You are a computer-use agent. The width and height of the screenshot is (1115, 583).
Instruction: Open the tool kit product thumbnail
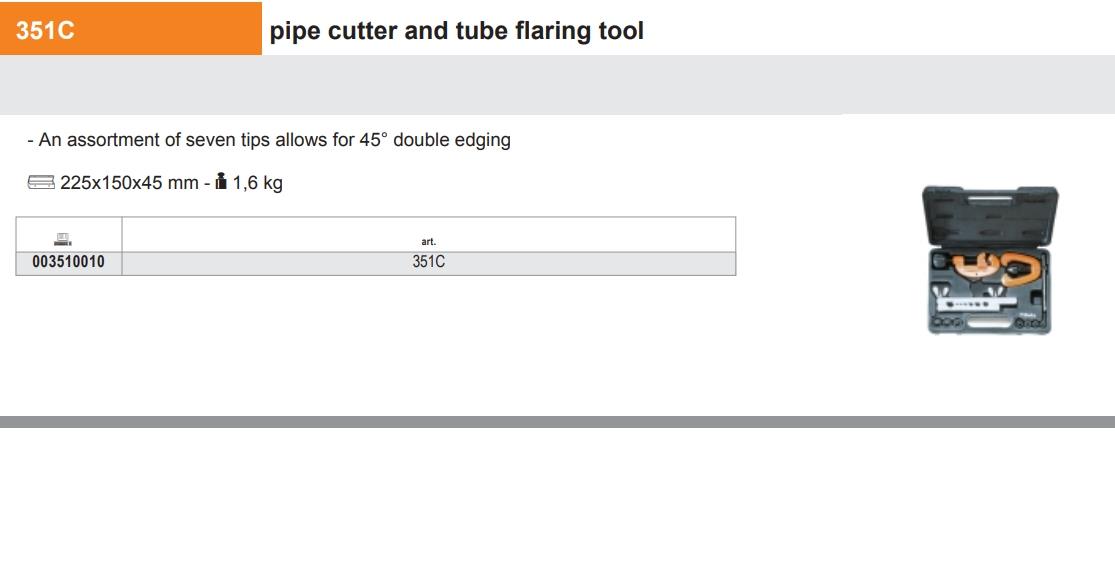tap(989, 260)
